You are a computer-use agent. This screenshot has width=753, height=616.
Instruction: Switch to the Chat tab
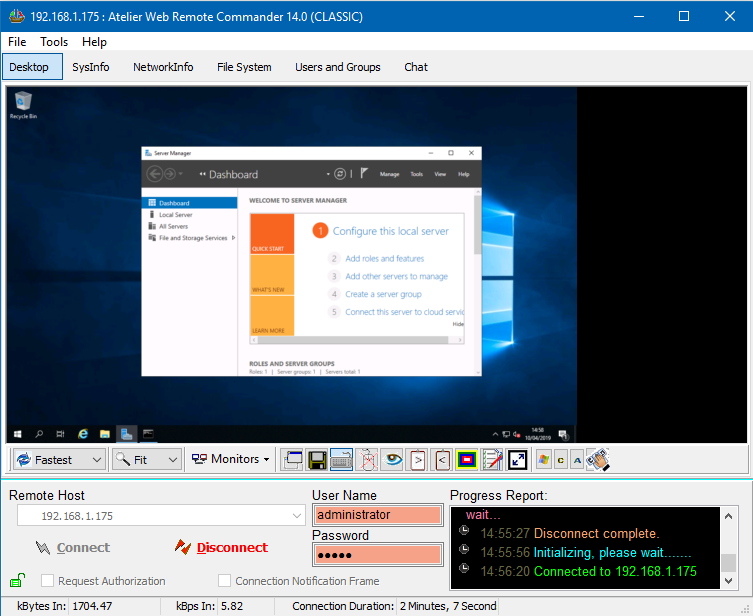point(416,67)
